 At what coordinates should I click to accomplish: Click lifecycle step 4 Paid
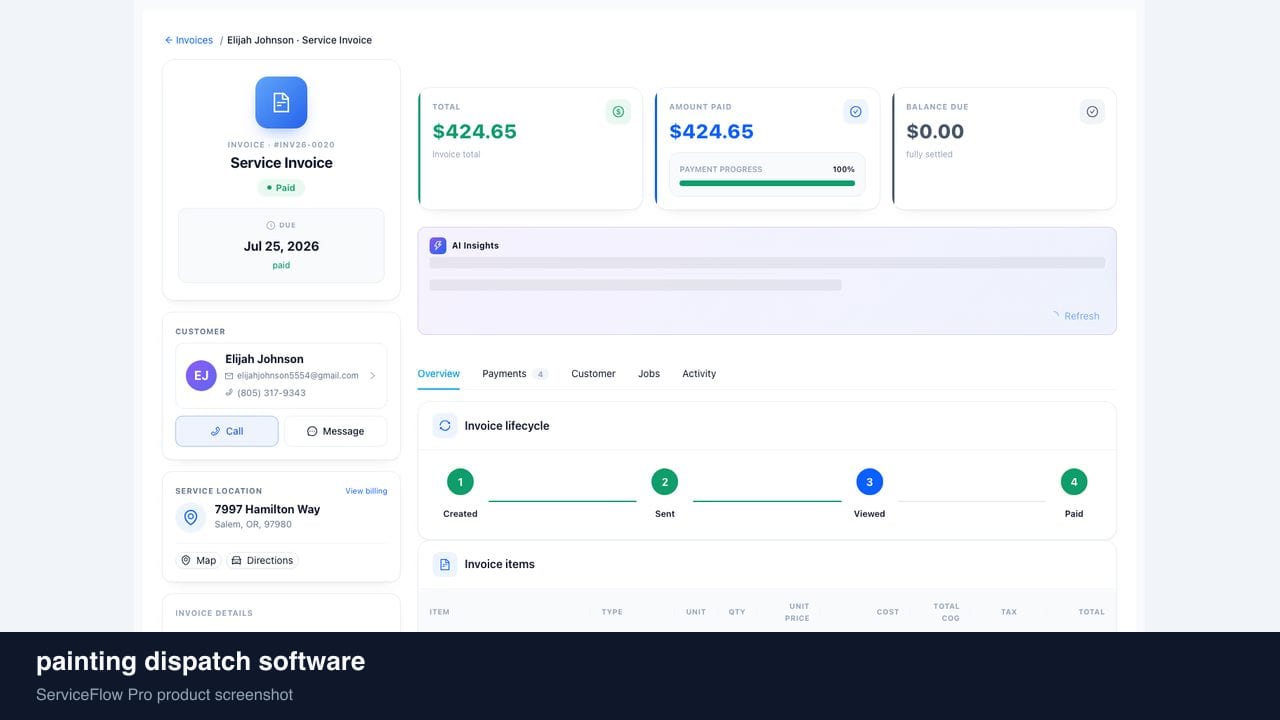point(1074,482)
